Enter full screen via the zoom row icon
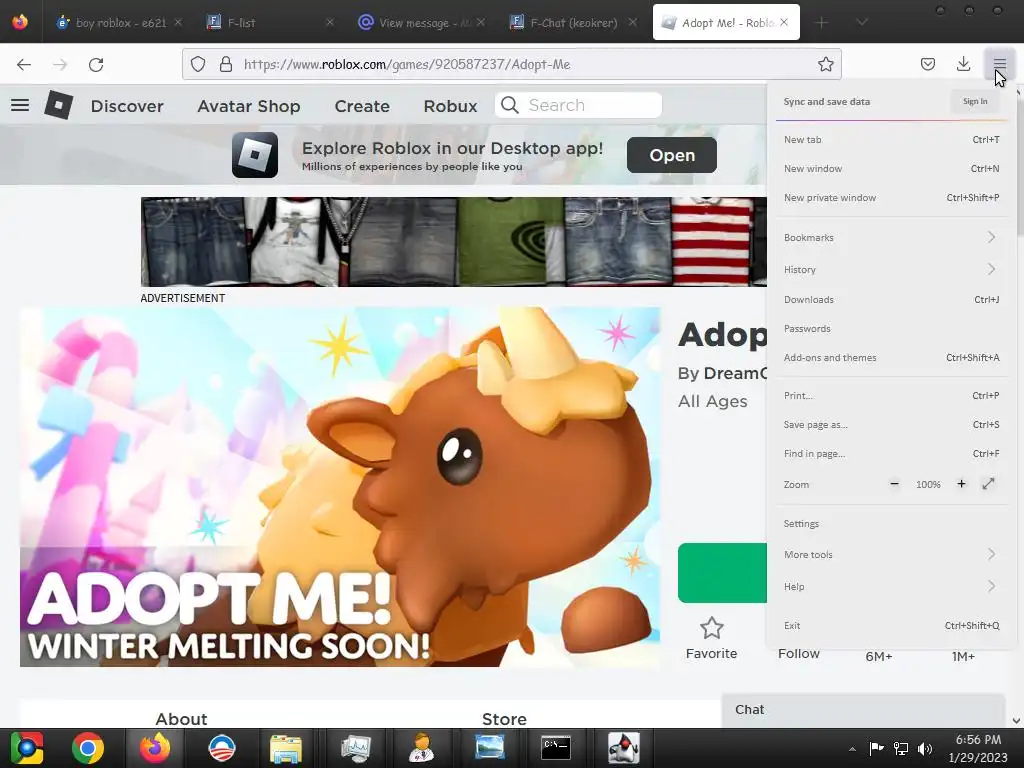Image resolution: width=1024 pixels, height=768 pixels. click(x=988, y=484)
